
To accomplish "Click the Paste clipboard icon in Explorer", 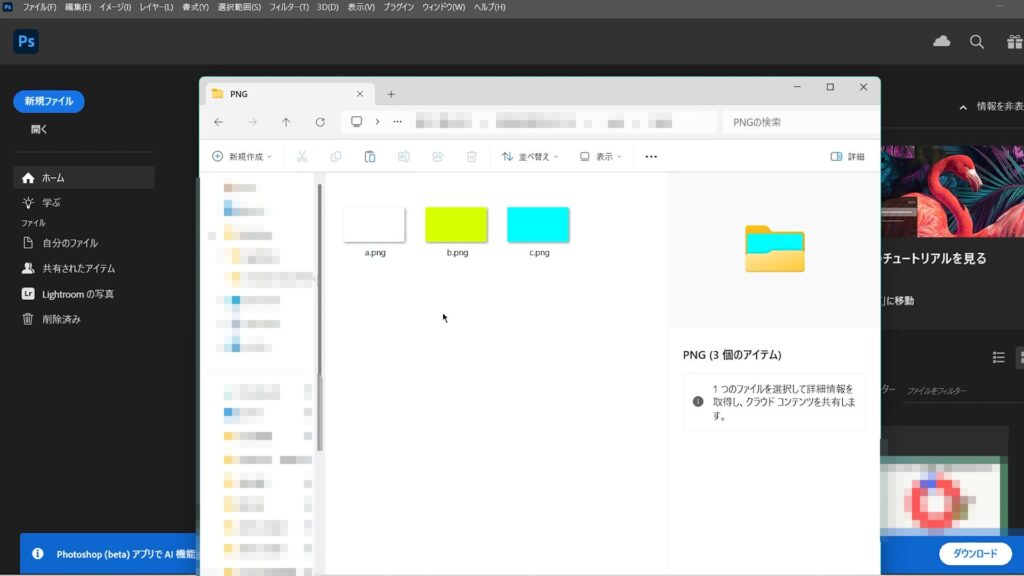I will click(x=370, y=157).
